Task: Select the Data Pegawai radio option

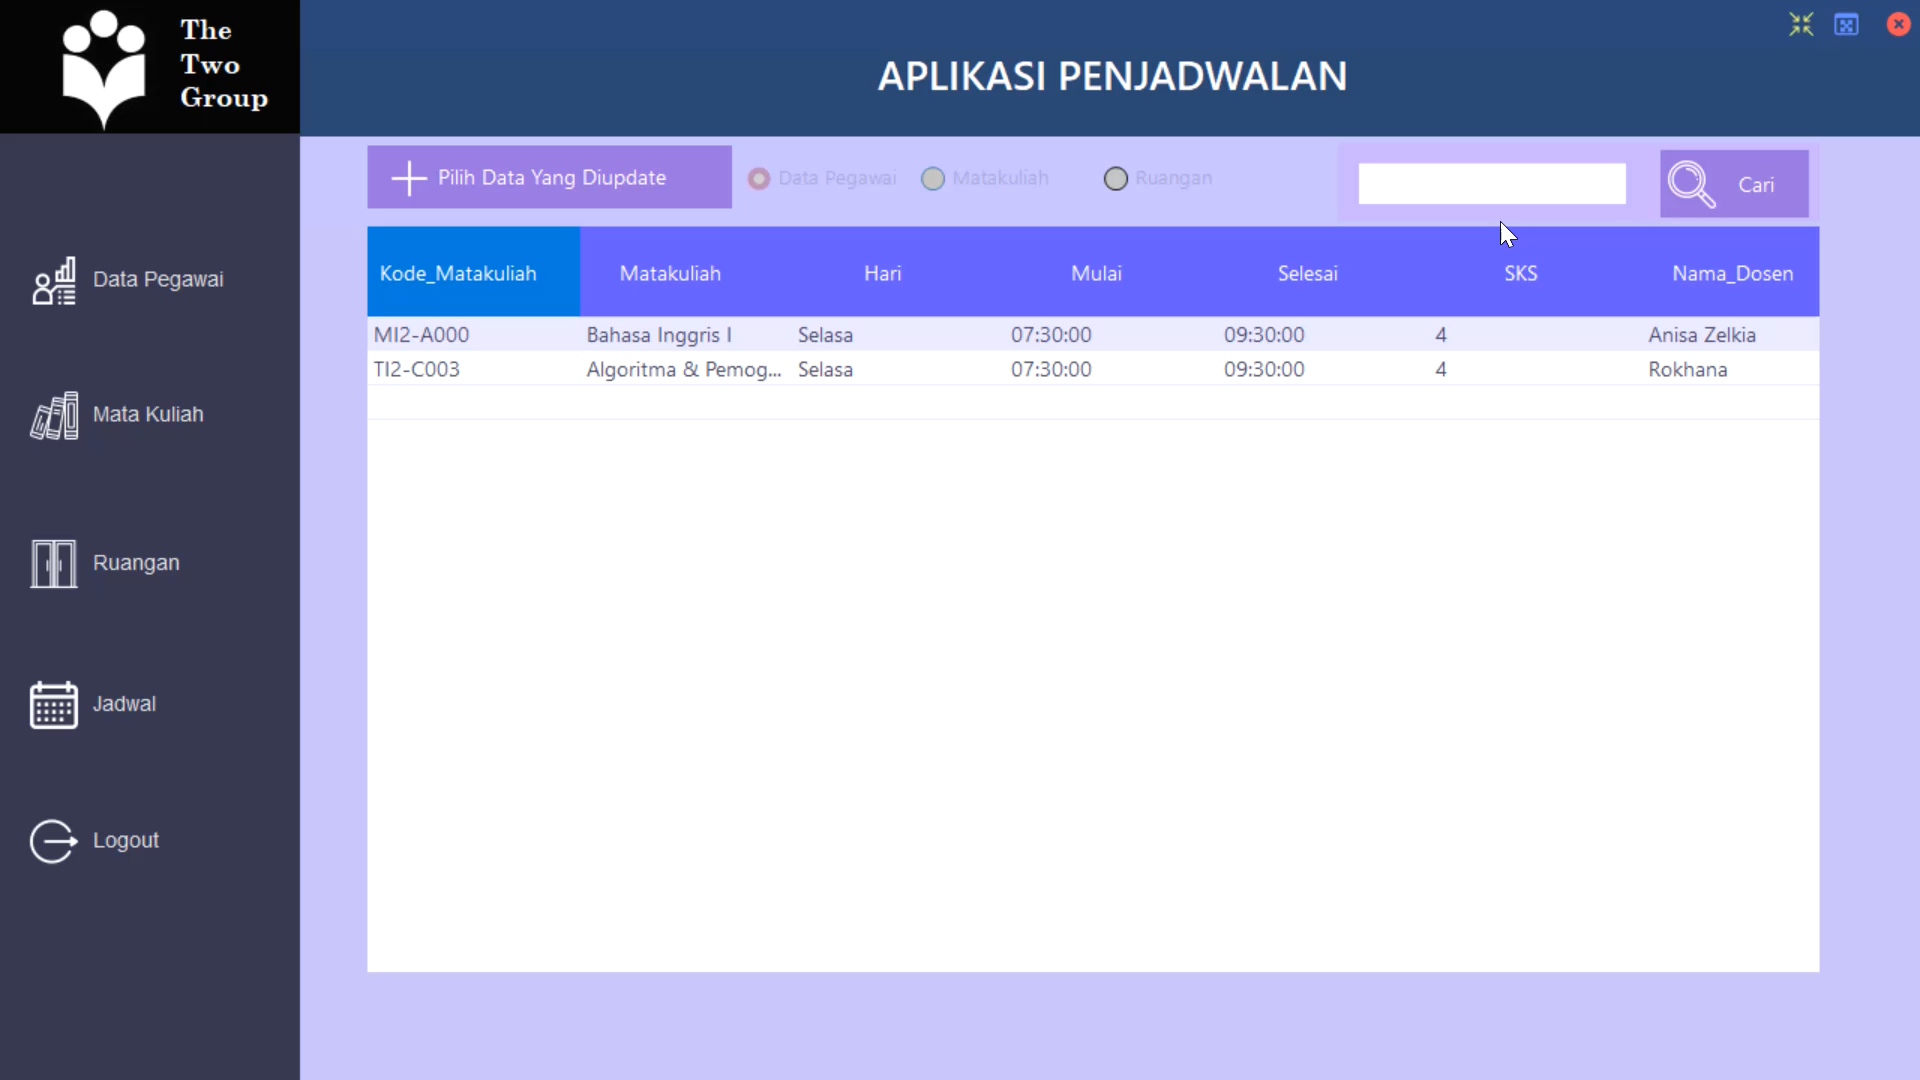Action: coord(759,178)
